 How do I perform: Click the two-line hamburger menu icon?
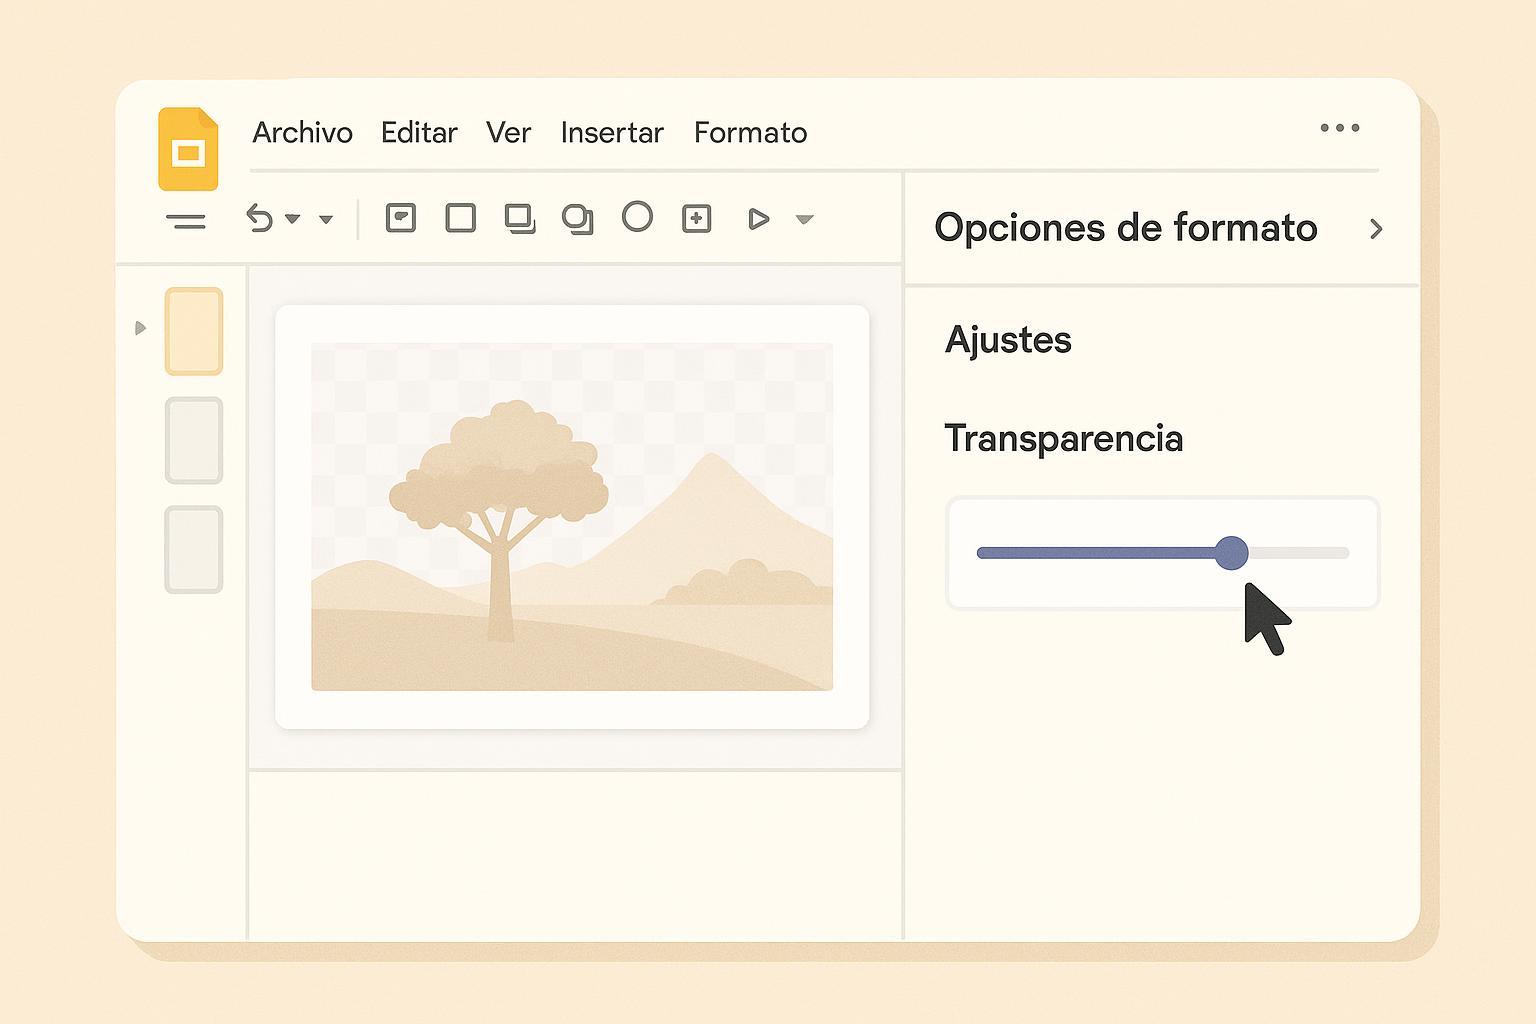[186, 221]
